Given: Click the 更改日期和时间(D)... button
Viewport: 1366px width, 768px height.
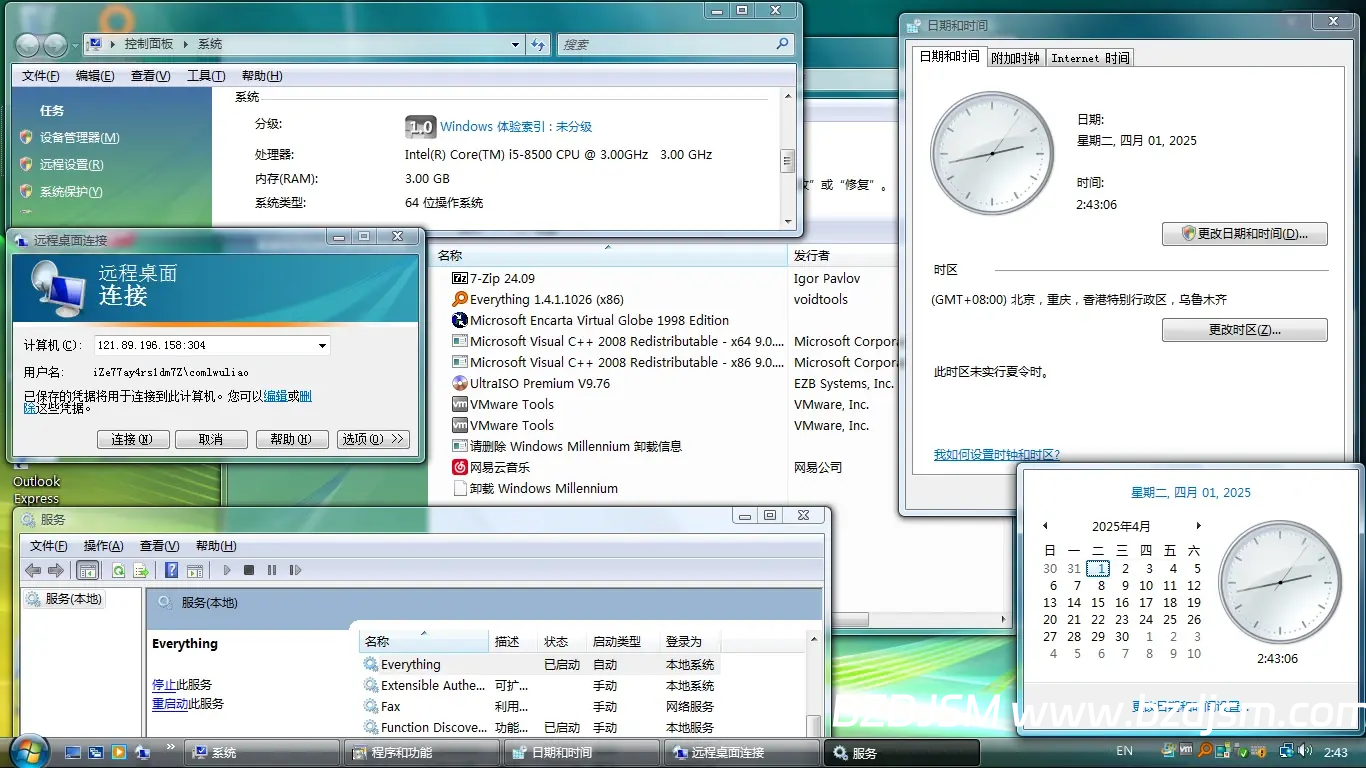Looking at the screenshot, I should [1245, 234].
